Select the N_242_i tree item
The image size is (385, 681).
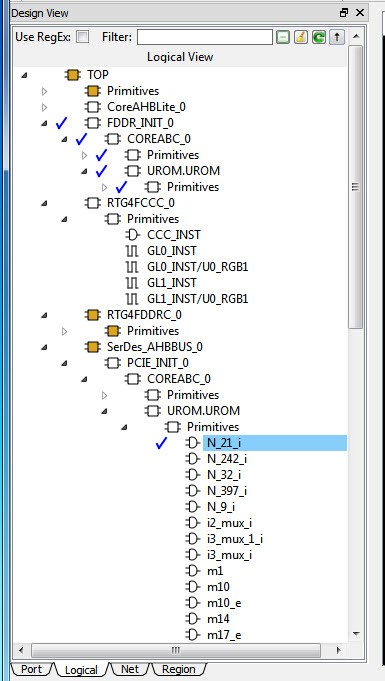click(227, 459)
